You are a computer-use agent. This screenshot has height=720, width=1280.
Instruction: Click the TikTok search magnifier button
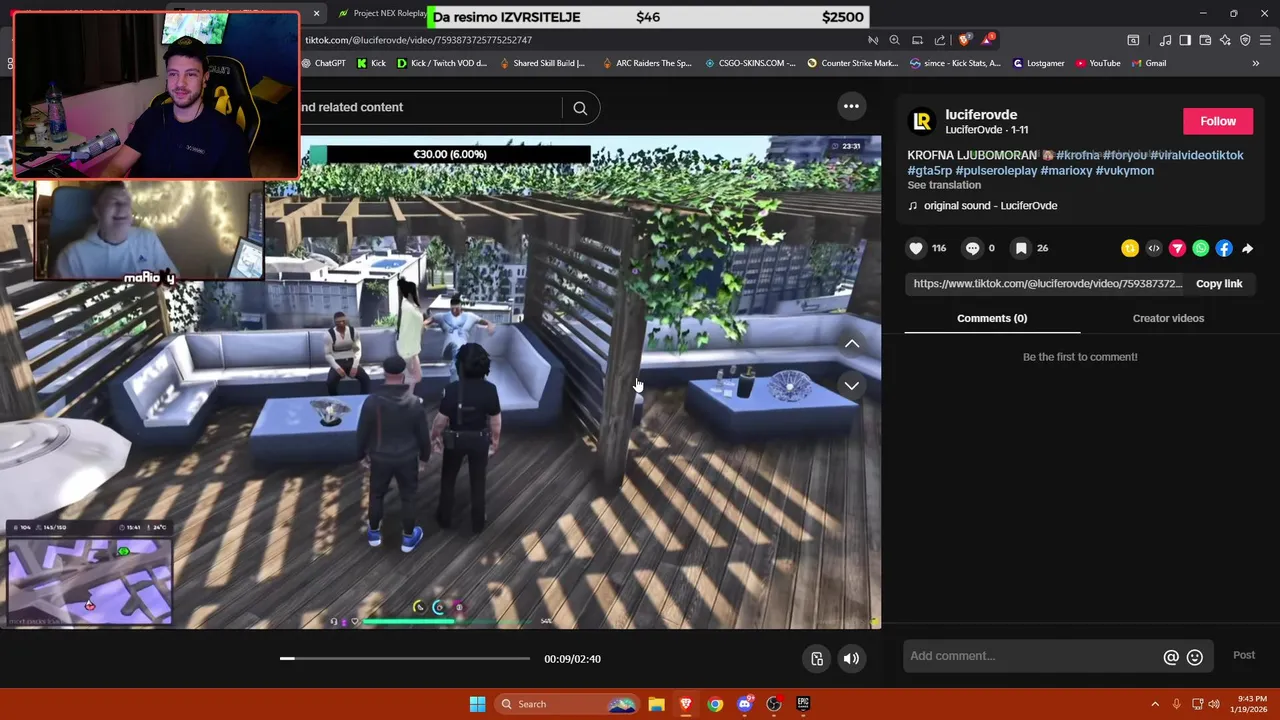tap(580, 108)
